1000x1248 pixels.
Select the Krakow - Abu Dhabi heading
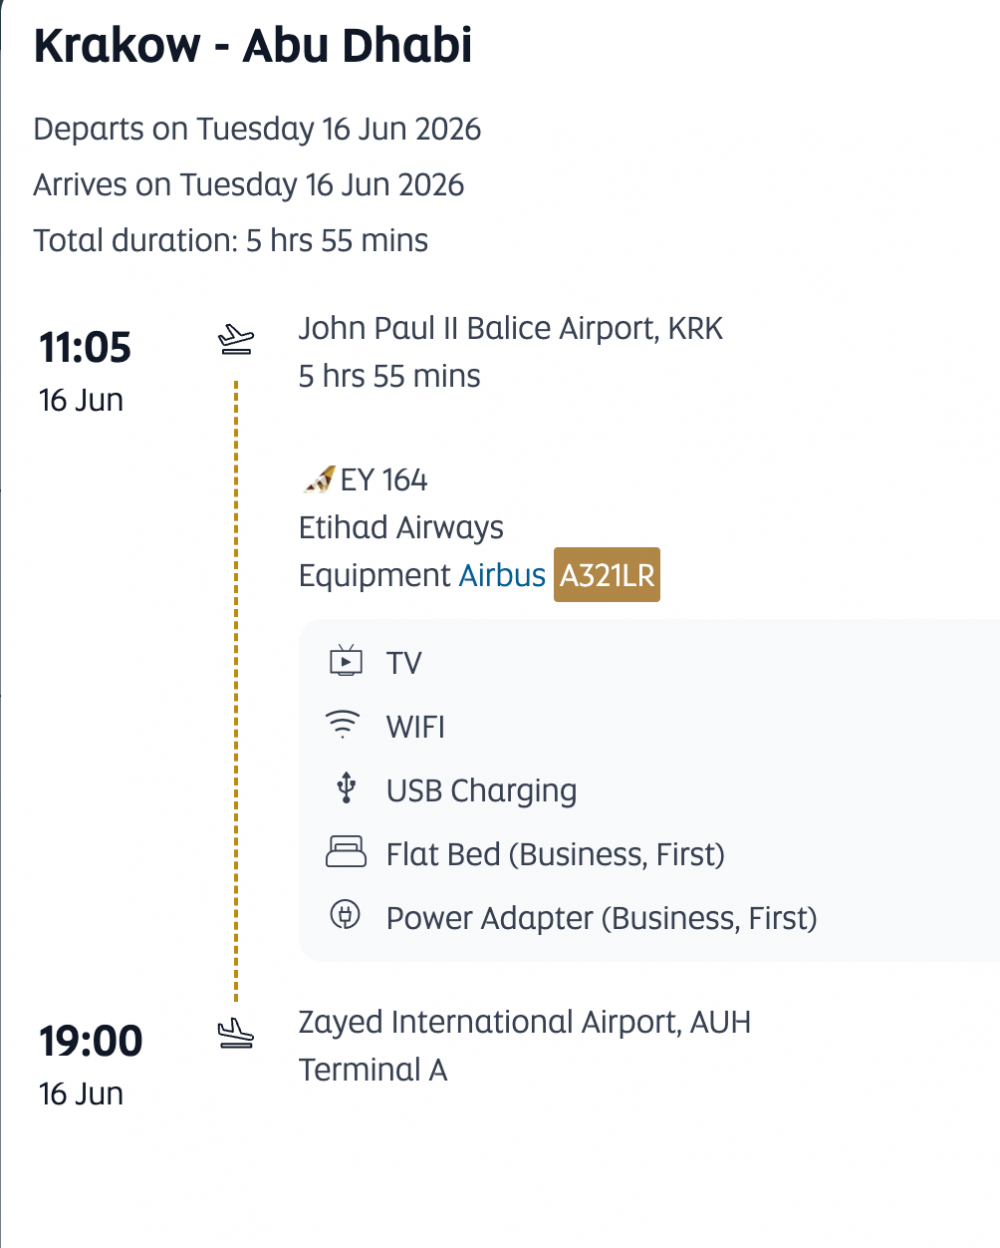[253, 46]
